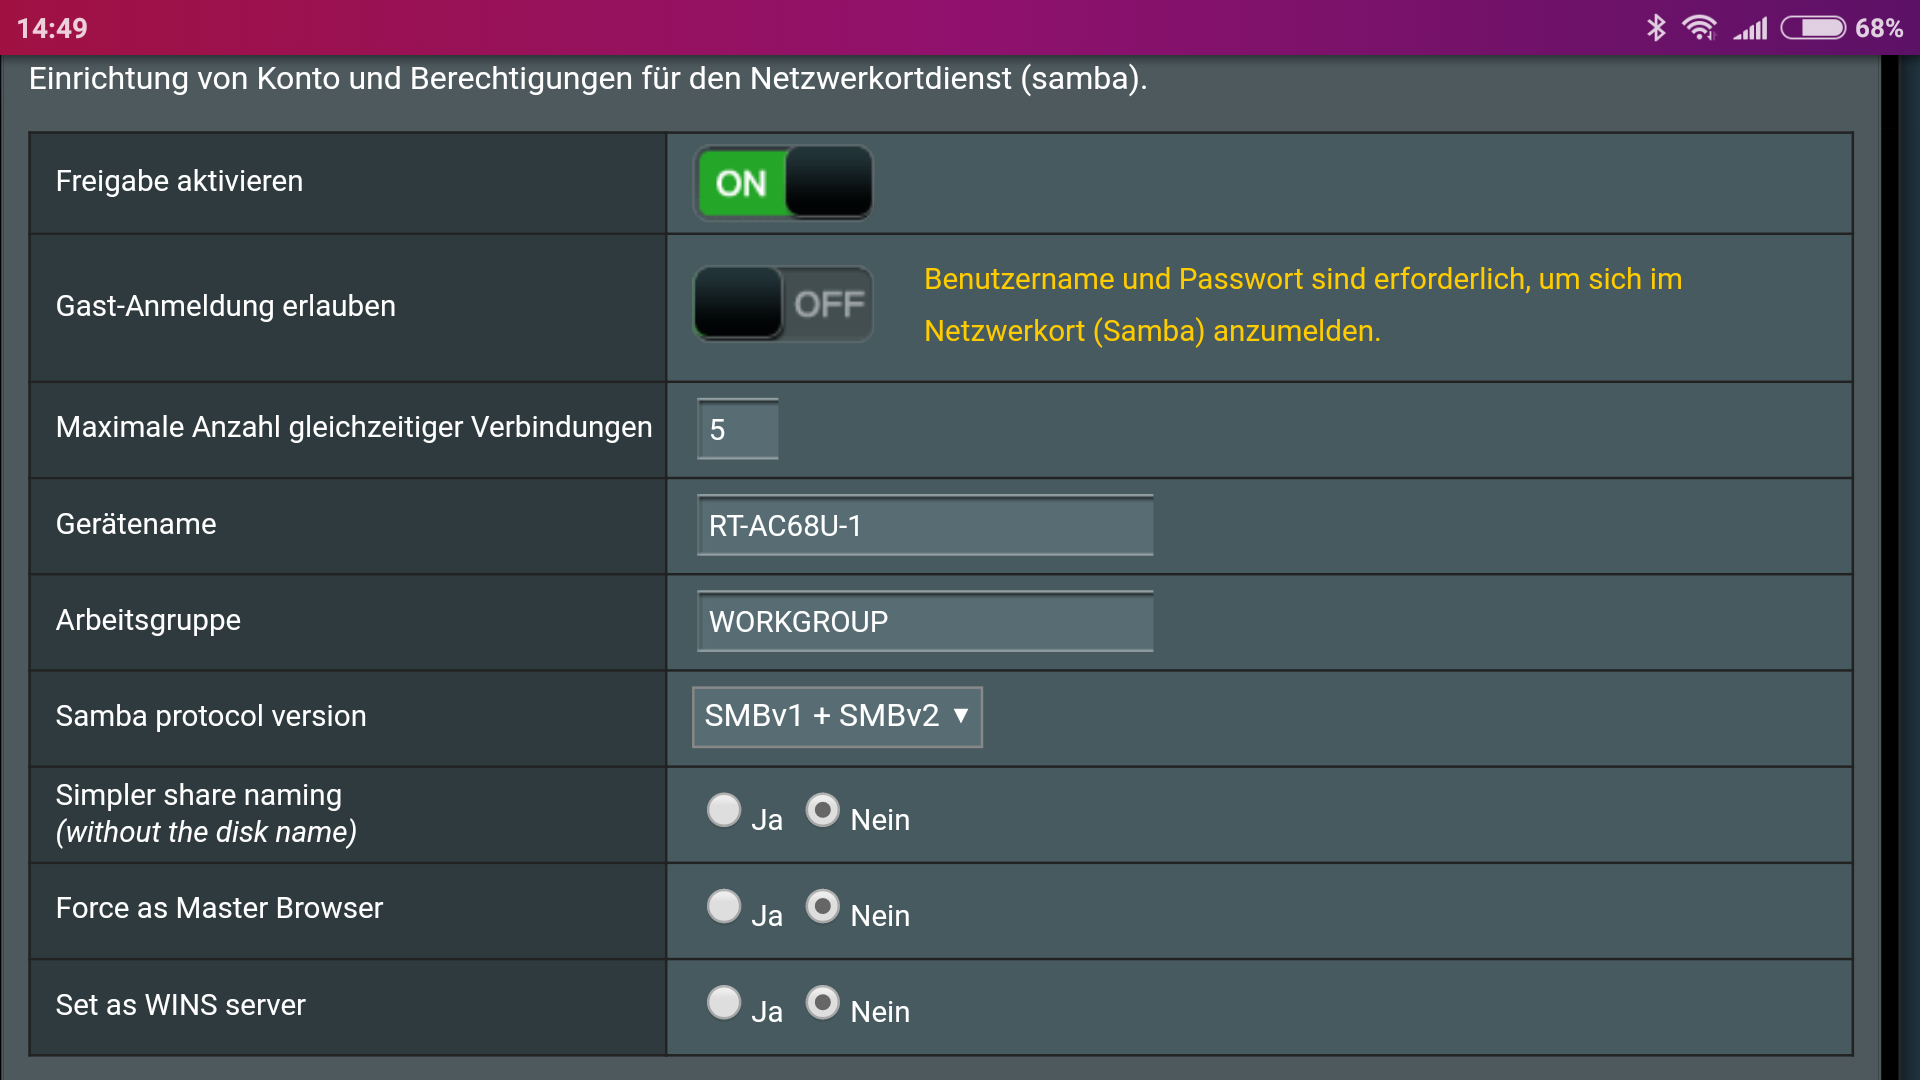This screenshot has height=1080, width=1920.
Task: Click the Gerätename field with RT-AC68U-1
Action: (x=924, y=526)
